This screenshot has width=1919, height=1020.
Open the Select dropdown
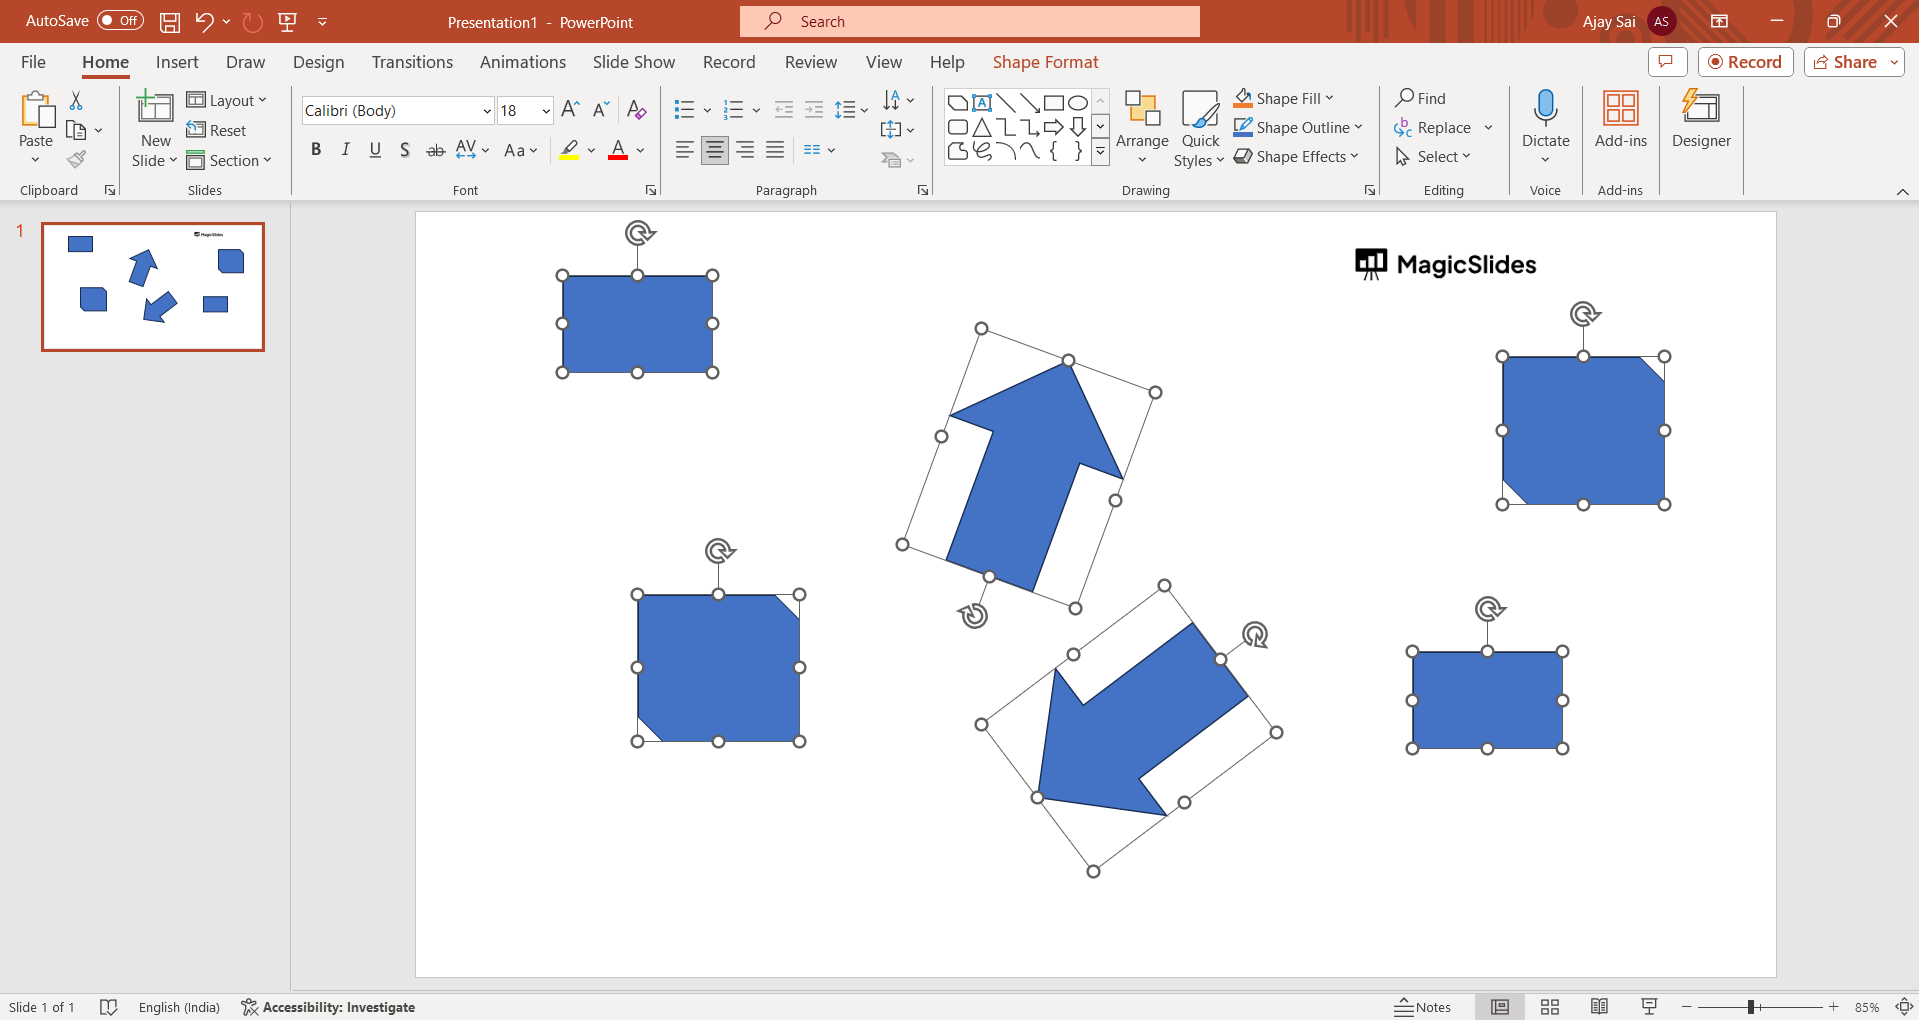pos(1433,156)
